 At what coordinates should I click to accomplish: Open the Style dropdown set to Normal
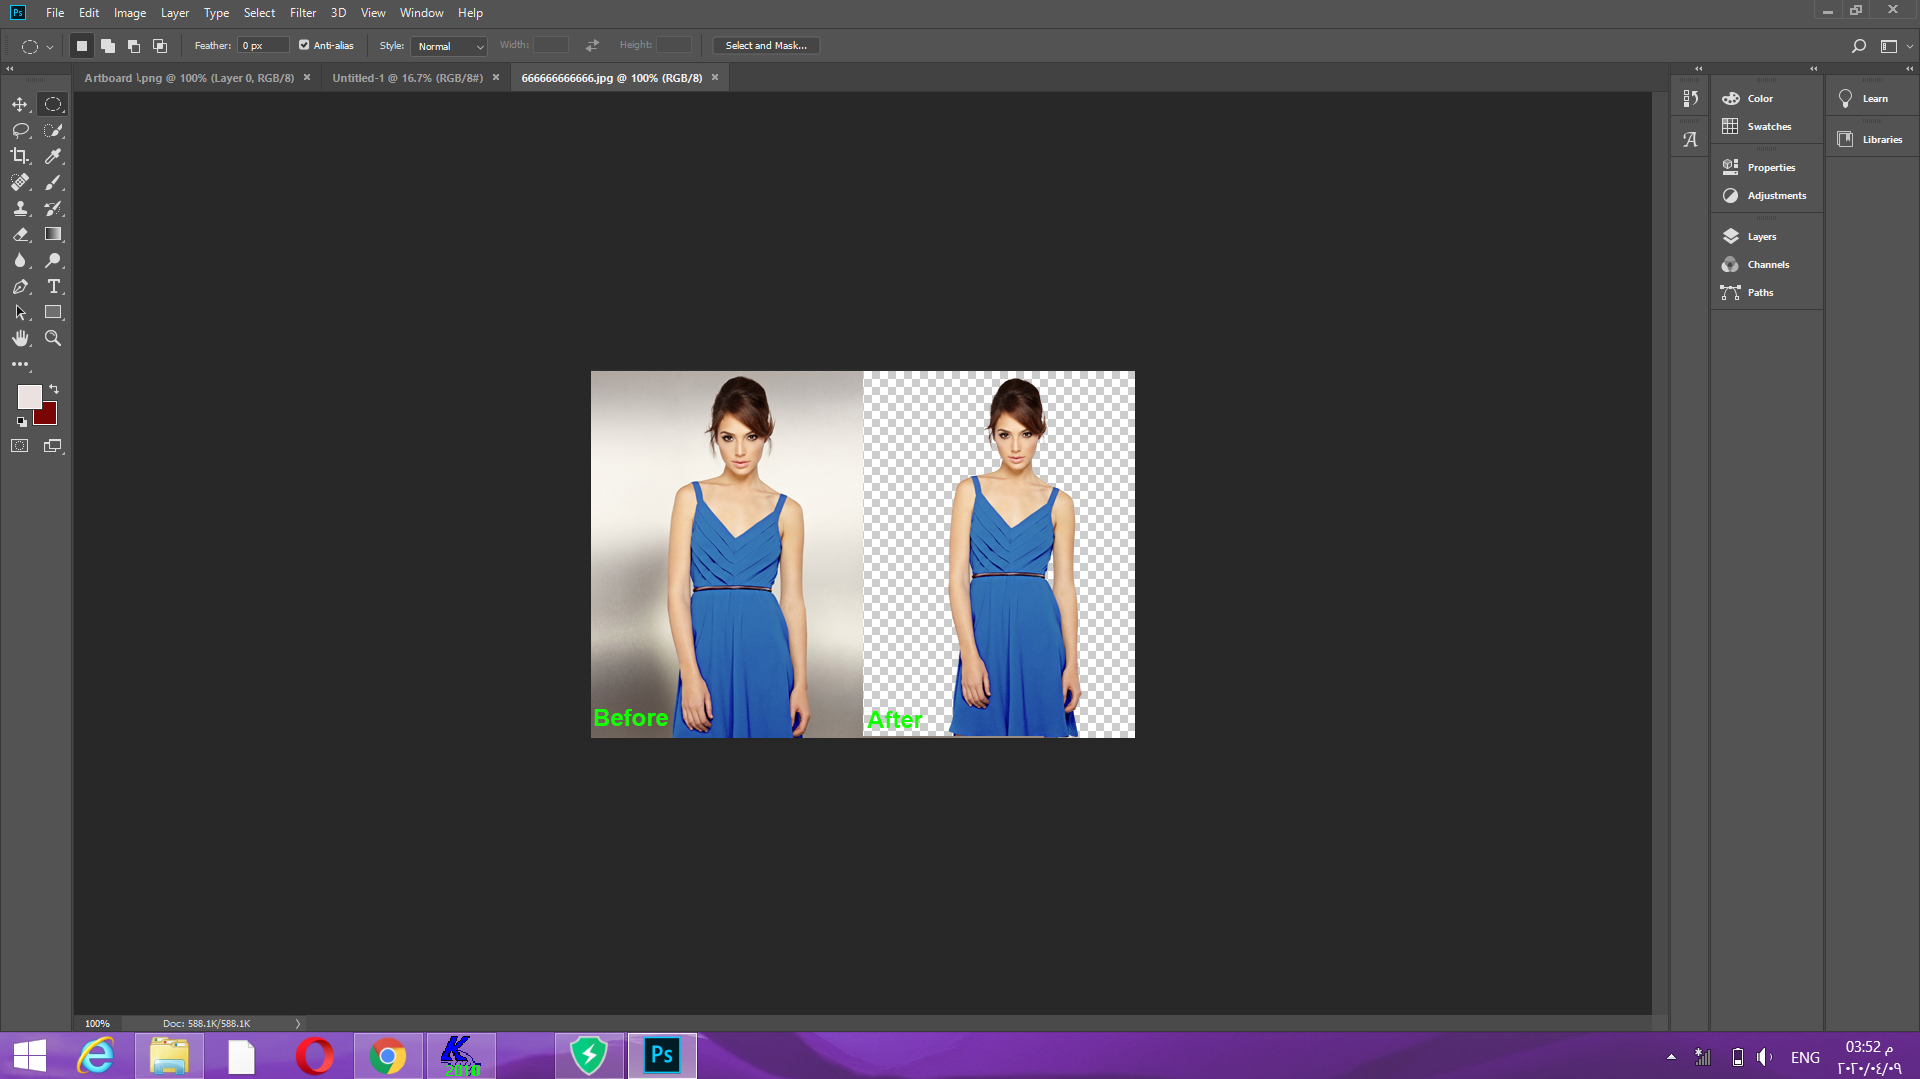coord(448,46)
